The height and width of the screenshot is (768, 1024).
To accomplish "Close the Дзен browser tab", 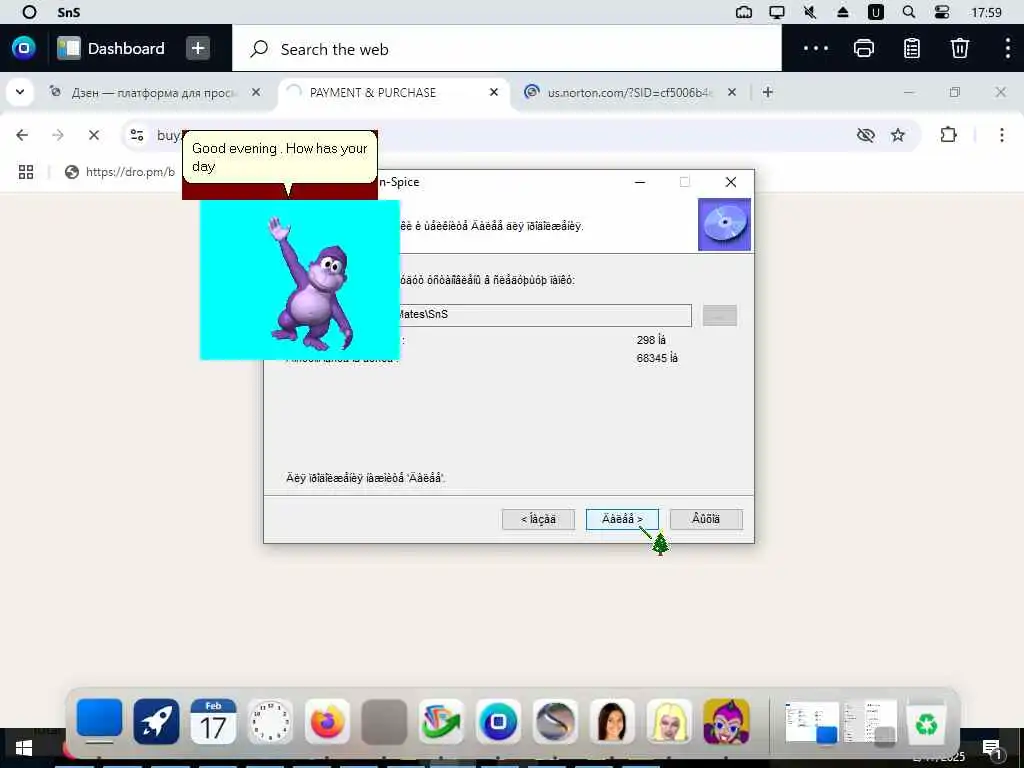I will click(x=256, y=92).
